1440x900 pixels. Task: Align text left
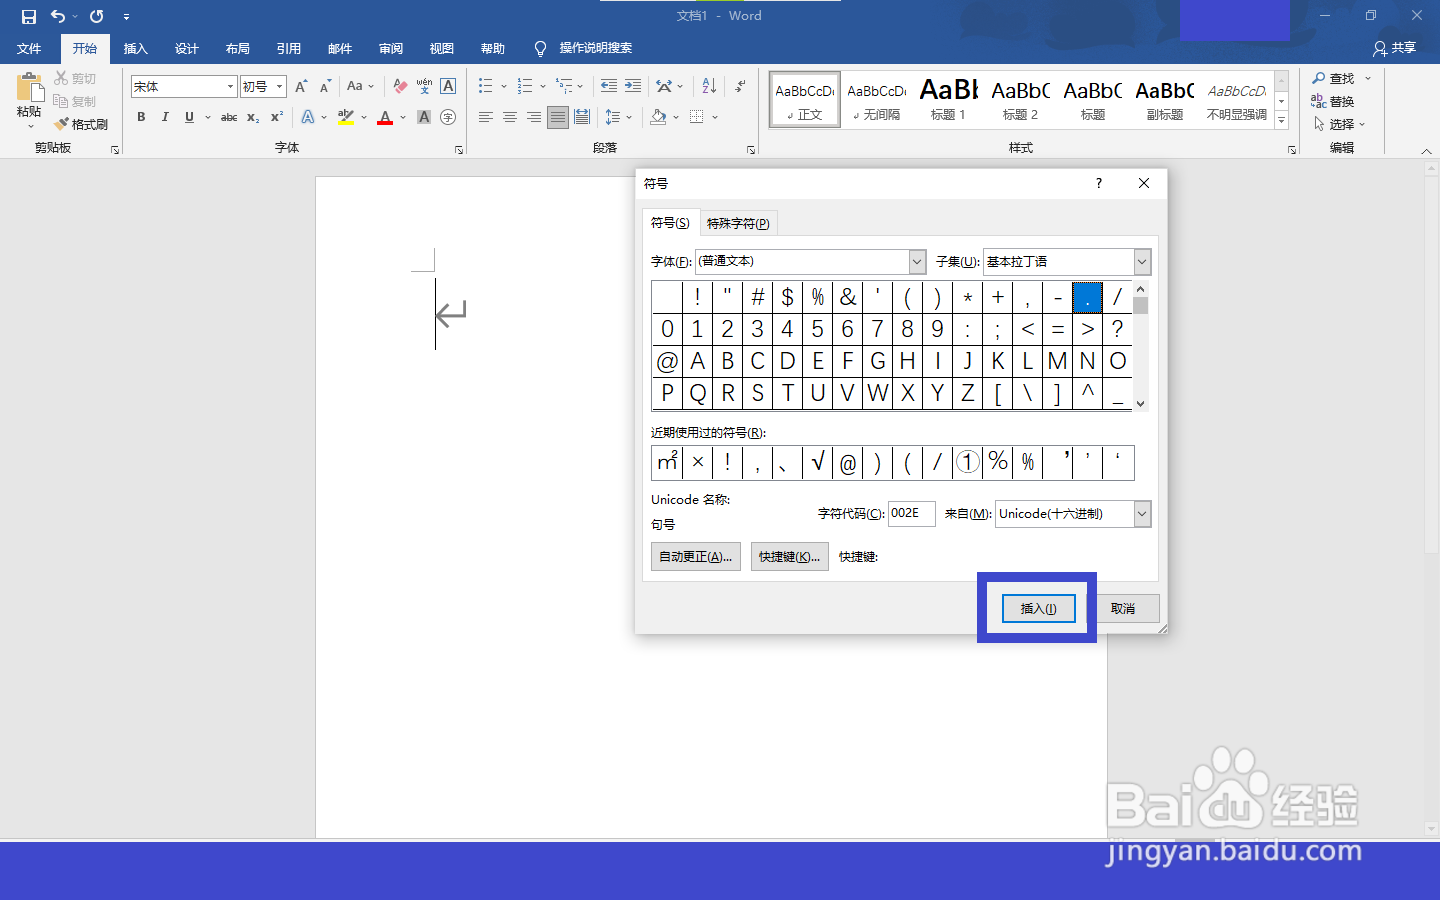[x=486, y=117]
